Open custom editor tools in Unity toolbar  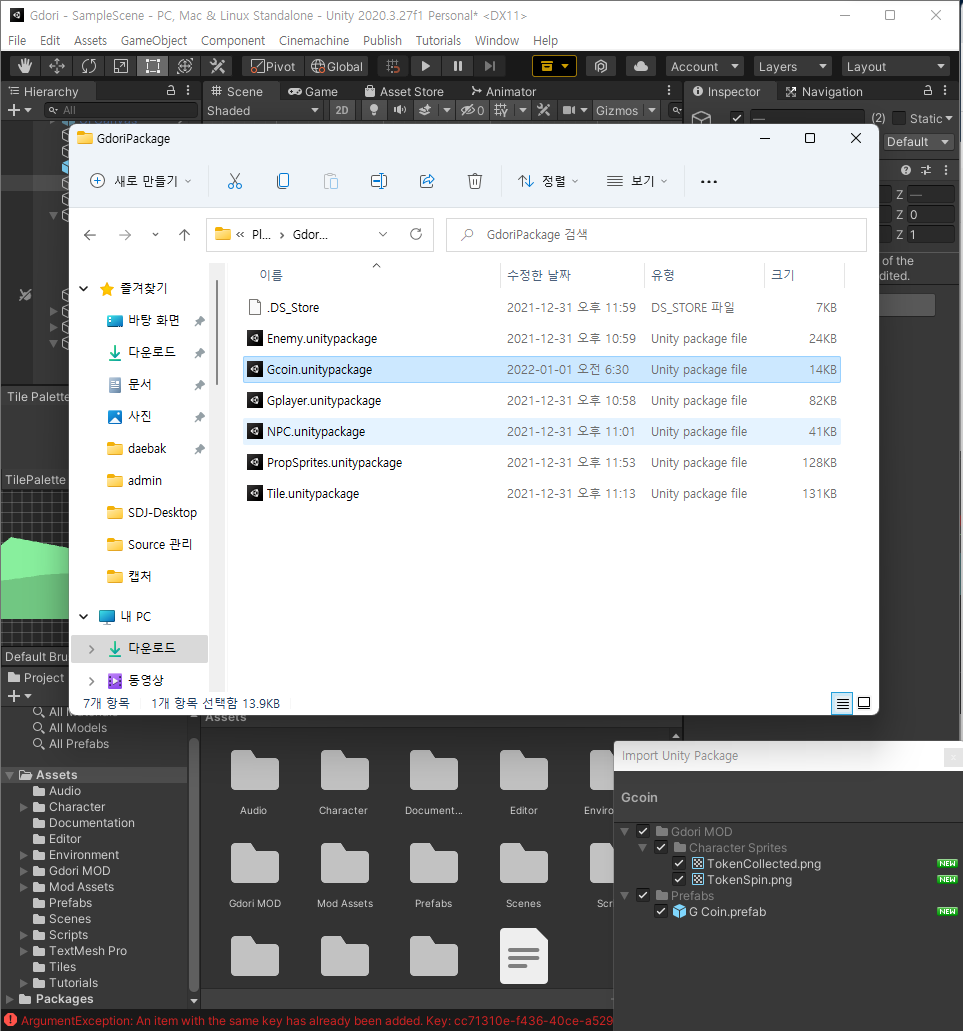pos(217,66)
